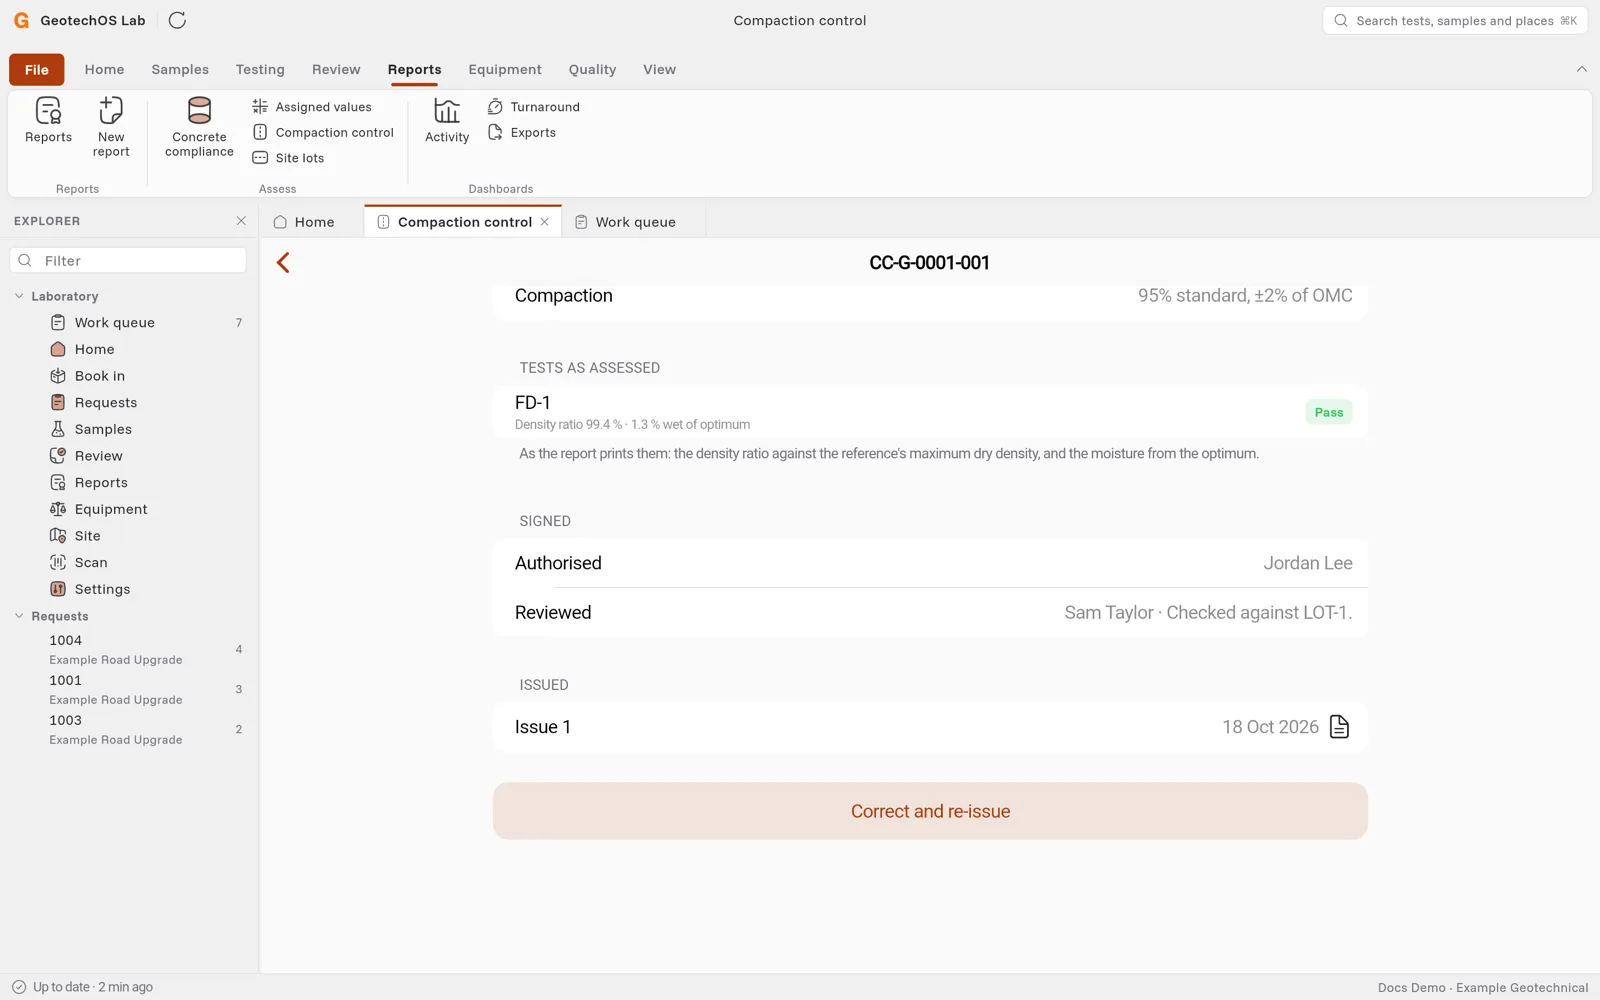
Task: Click the Up to date sync status
Action: [x=82, y=987]
